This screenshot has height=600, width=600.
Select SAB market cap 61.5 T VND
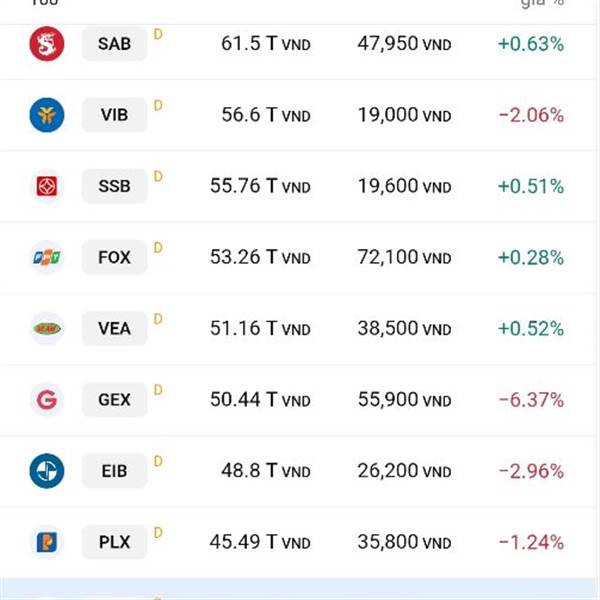pos(266,44)
